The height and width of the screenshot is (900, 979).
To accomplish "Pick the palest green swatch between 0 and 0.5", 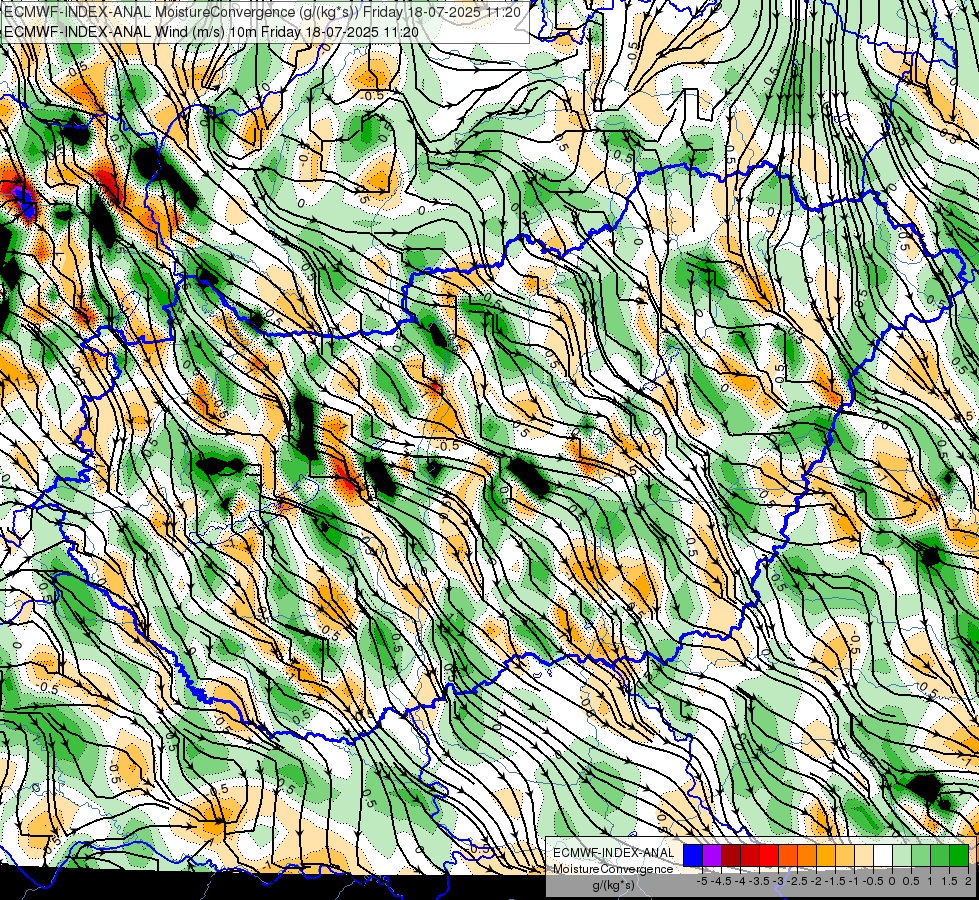I will tap(902, 856).
